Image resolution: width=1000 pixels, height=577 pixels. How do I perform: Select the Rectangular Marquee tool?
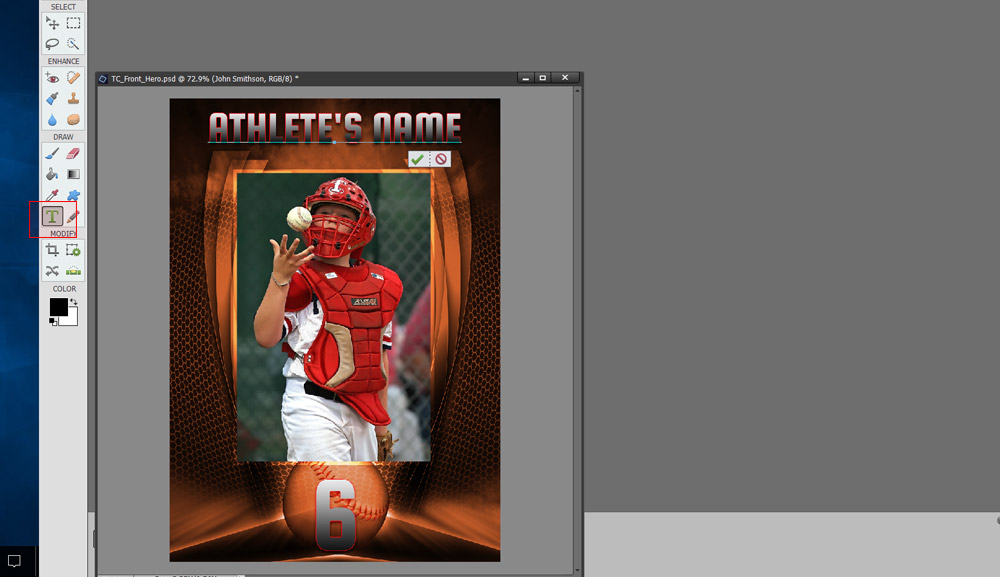click(x=73, y=24)
